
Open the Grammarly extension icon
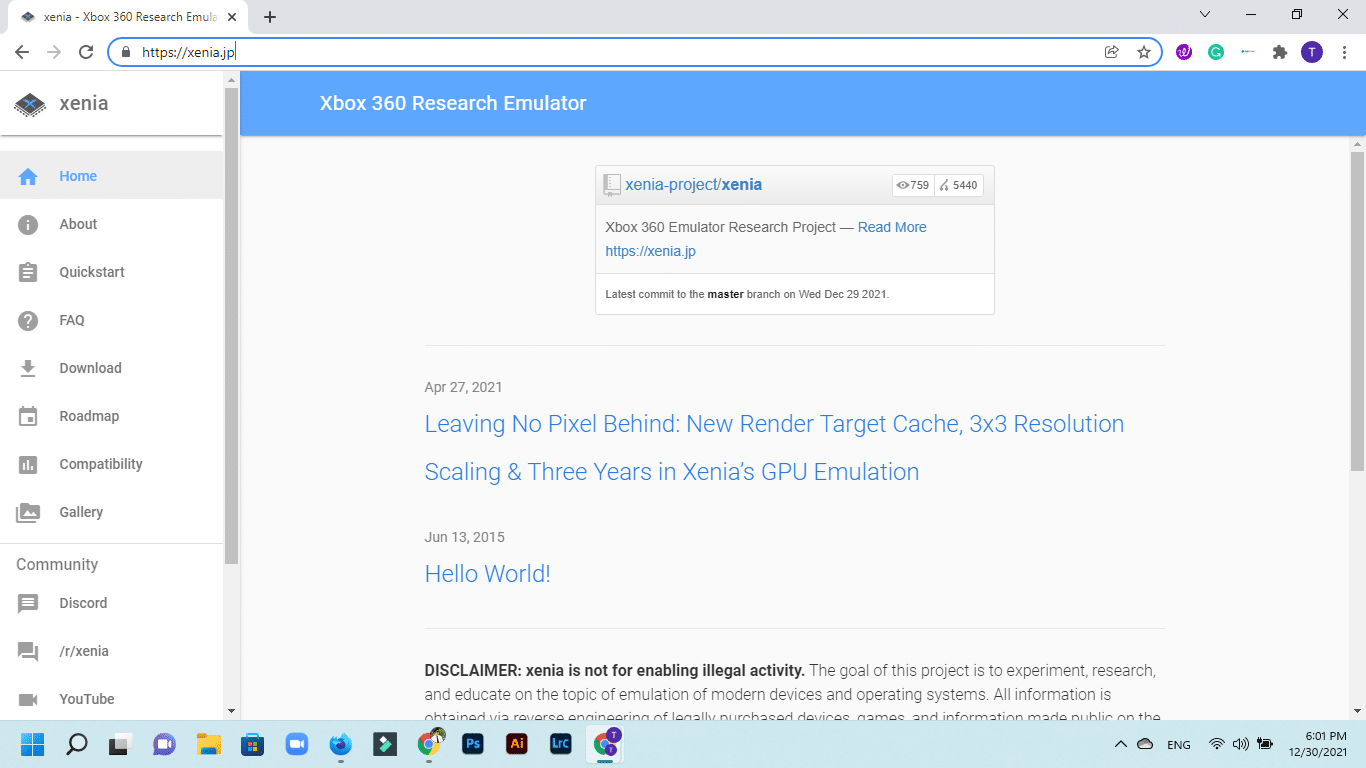click(1216, 52)
